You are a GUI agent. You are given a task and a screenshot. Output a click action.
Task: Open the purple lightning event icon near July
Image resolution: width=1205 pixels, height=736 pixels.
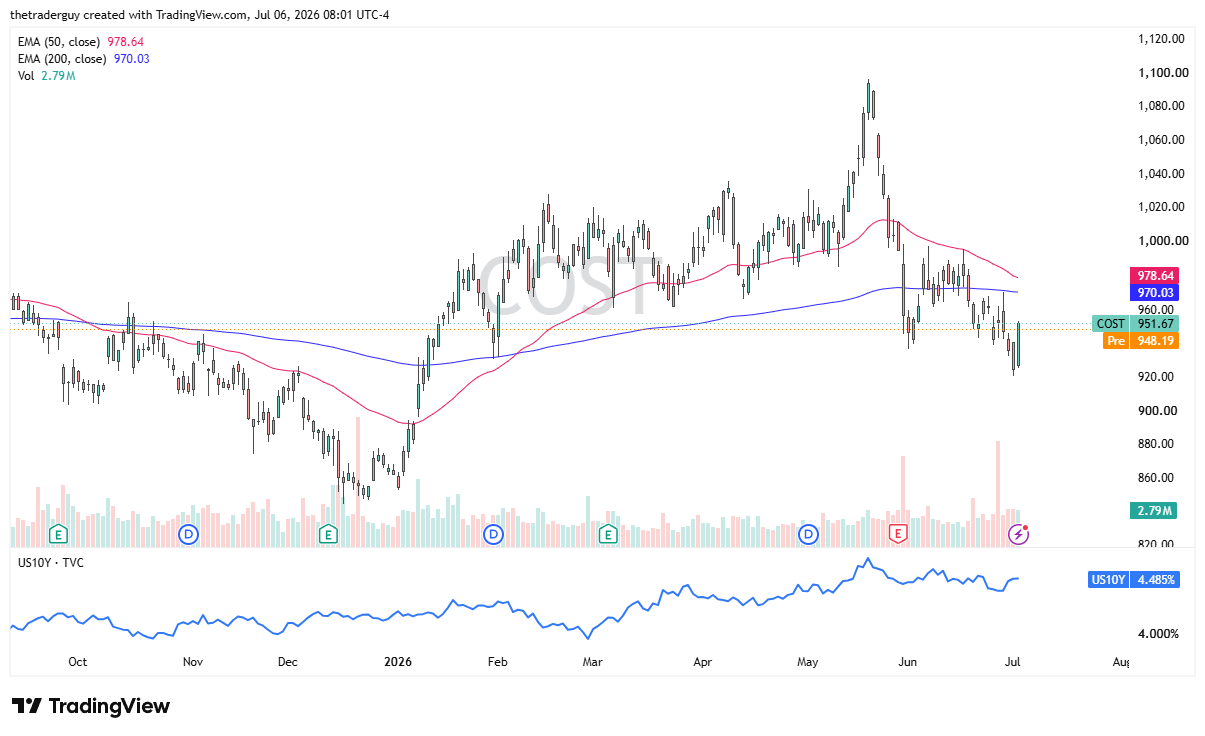(1018, 535)
